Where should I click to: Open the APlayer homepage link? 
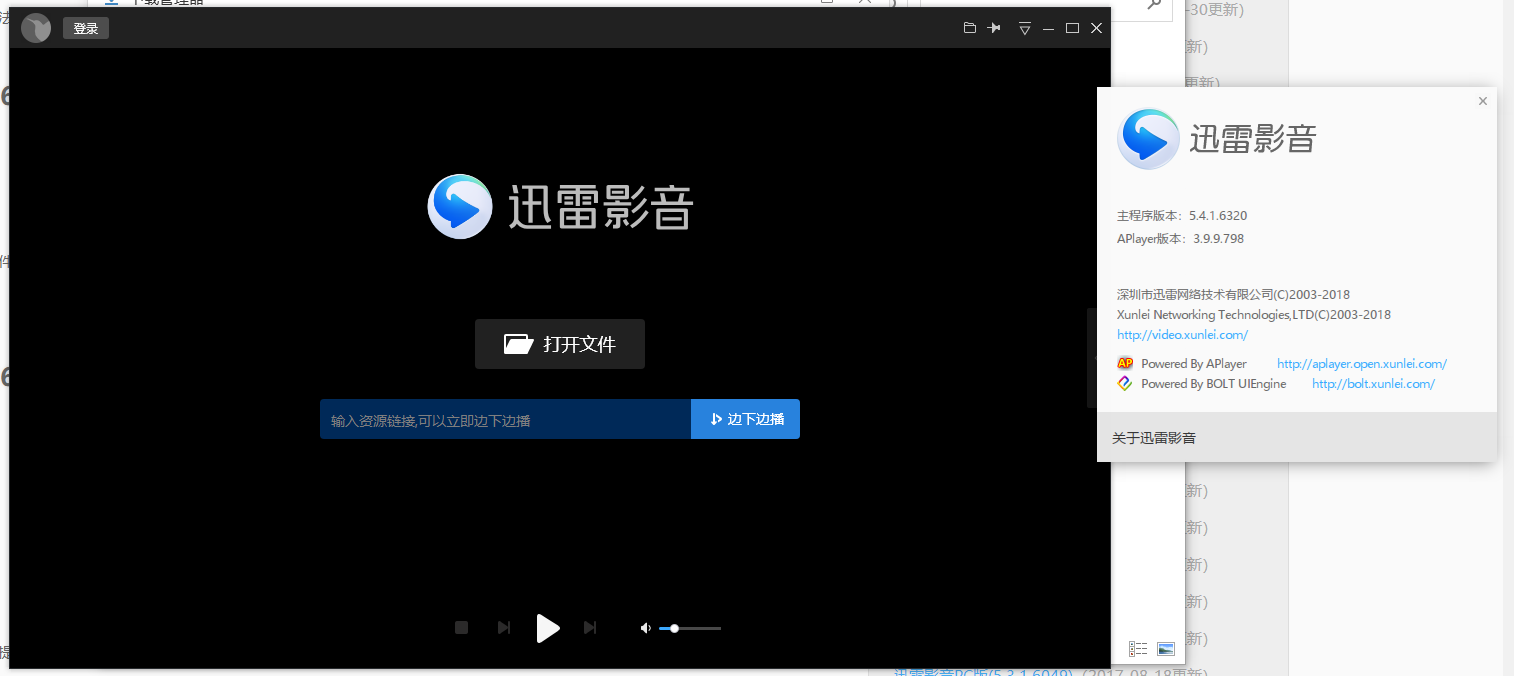tap(1361, 363)
